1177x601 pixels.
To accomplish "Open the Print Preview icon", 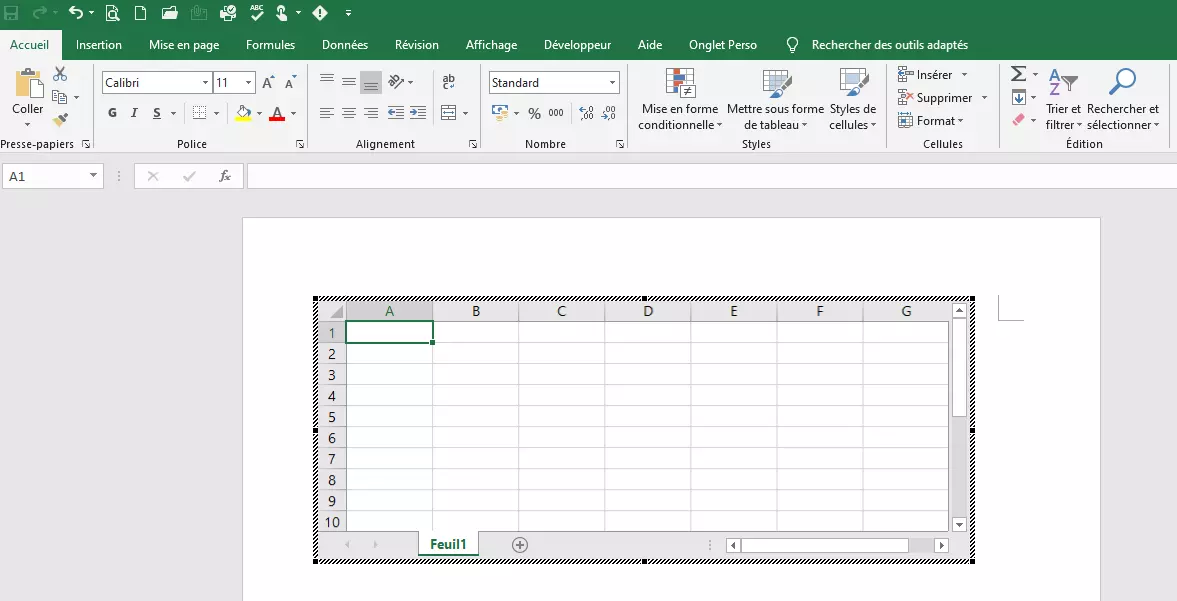I will [113, 13].
